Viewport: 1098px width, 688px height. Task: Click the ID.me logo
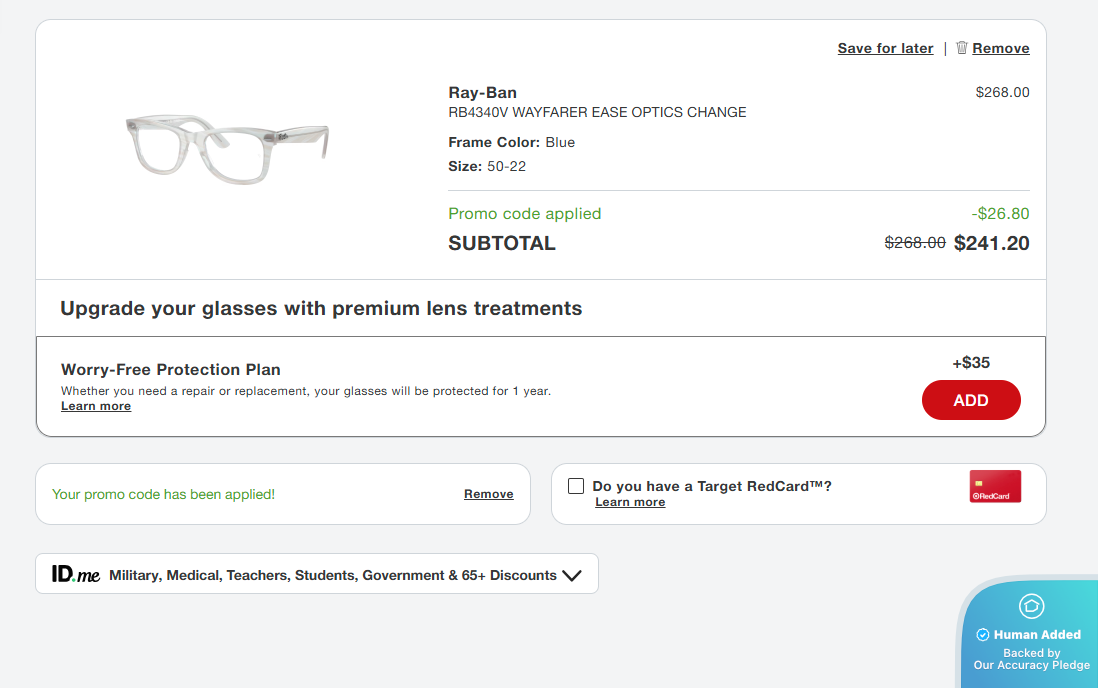point(76,575)
